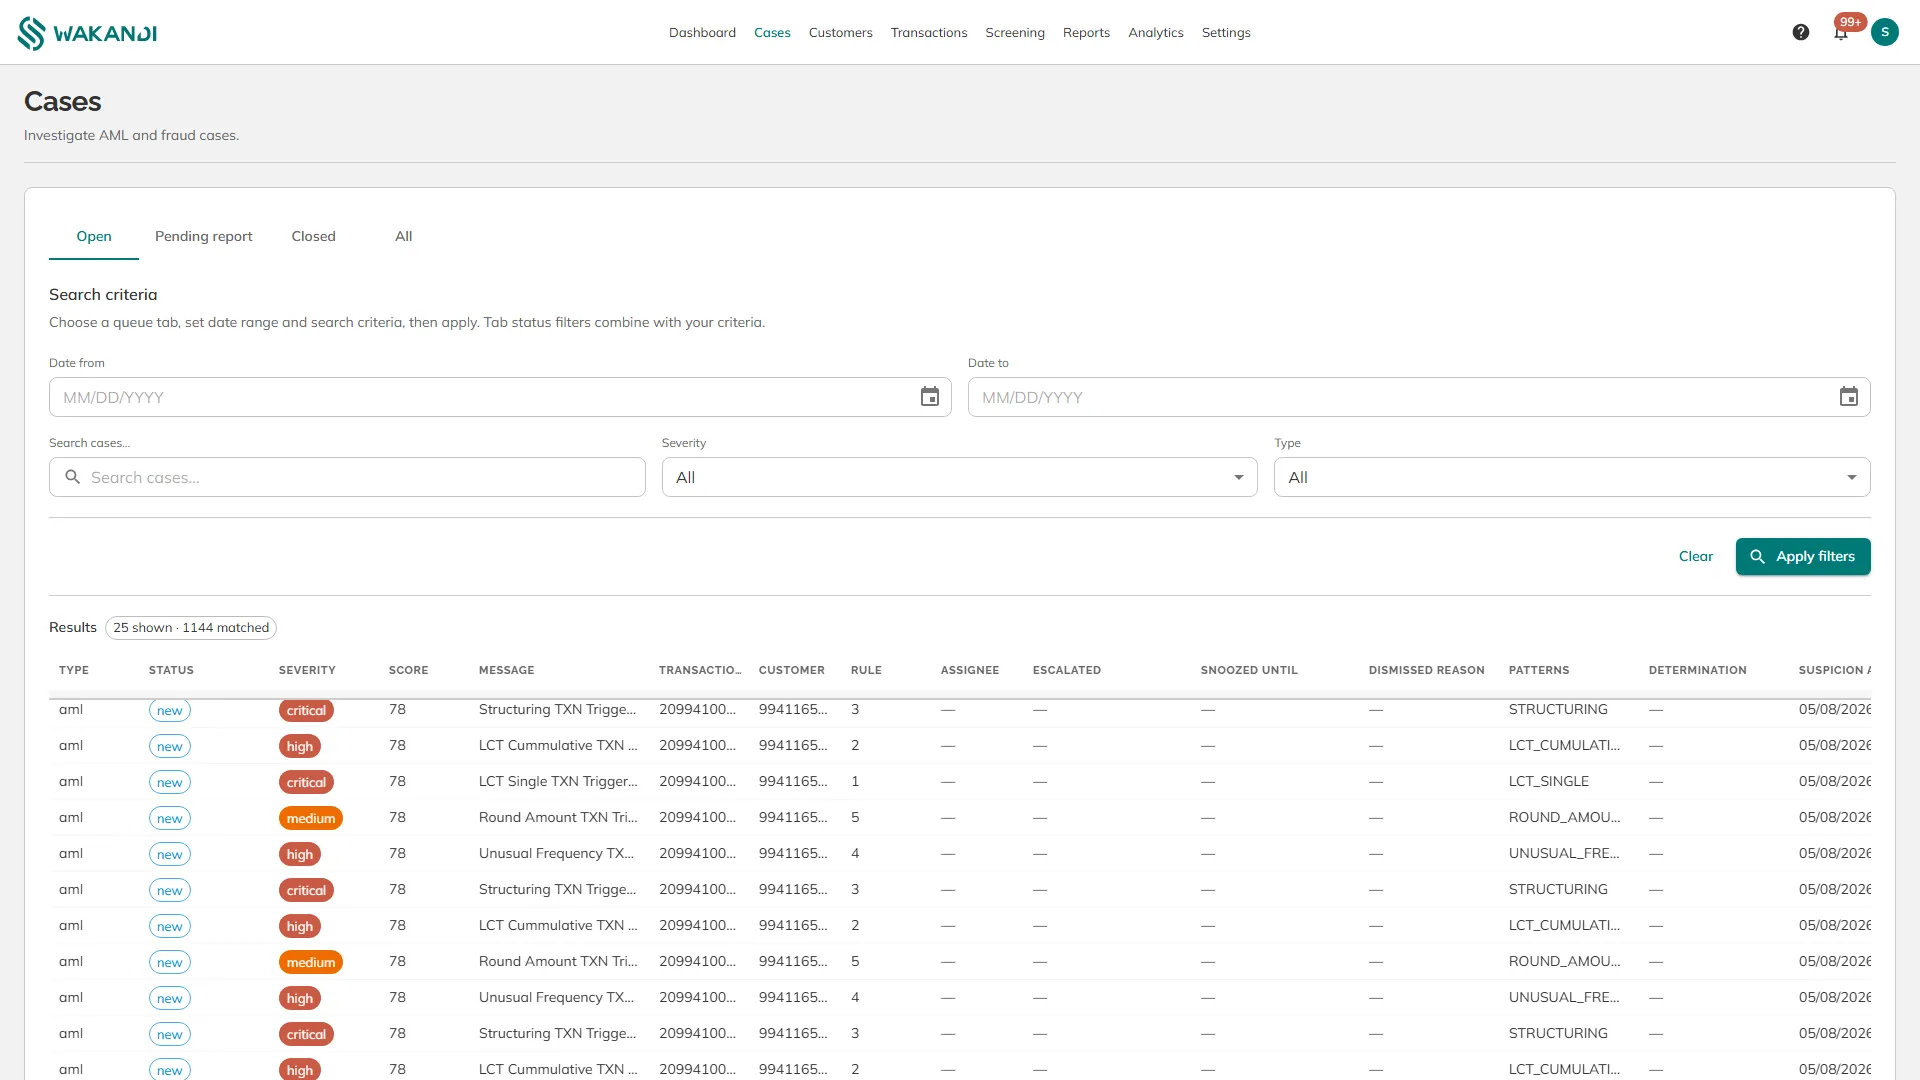Open the user avatar menu
This screenshot has width=1920, height=1080.
(x=1885, y=32)
